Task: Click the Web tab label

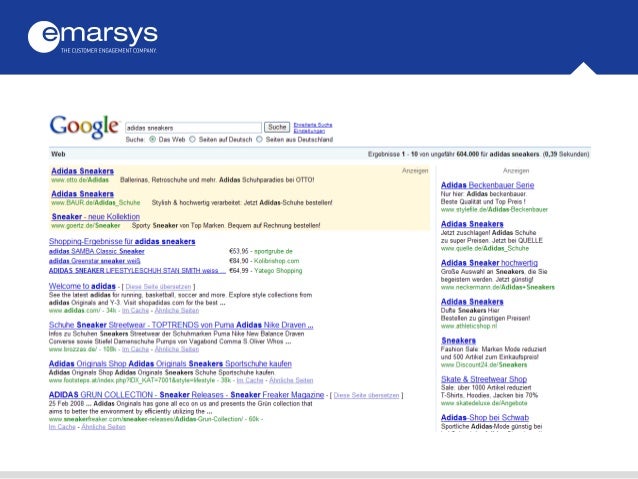Action: (x=58, y=154)
